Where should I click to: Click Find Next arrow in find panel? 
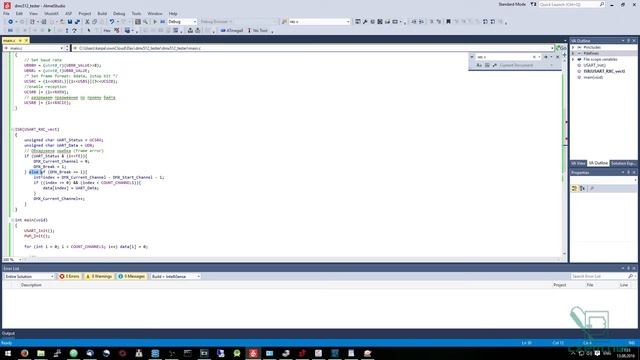(x=546, y=57)
